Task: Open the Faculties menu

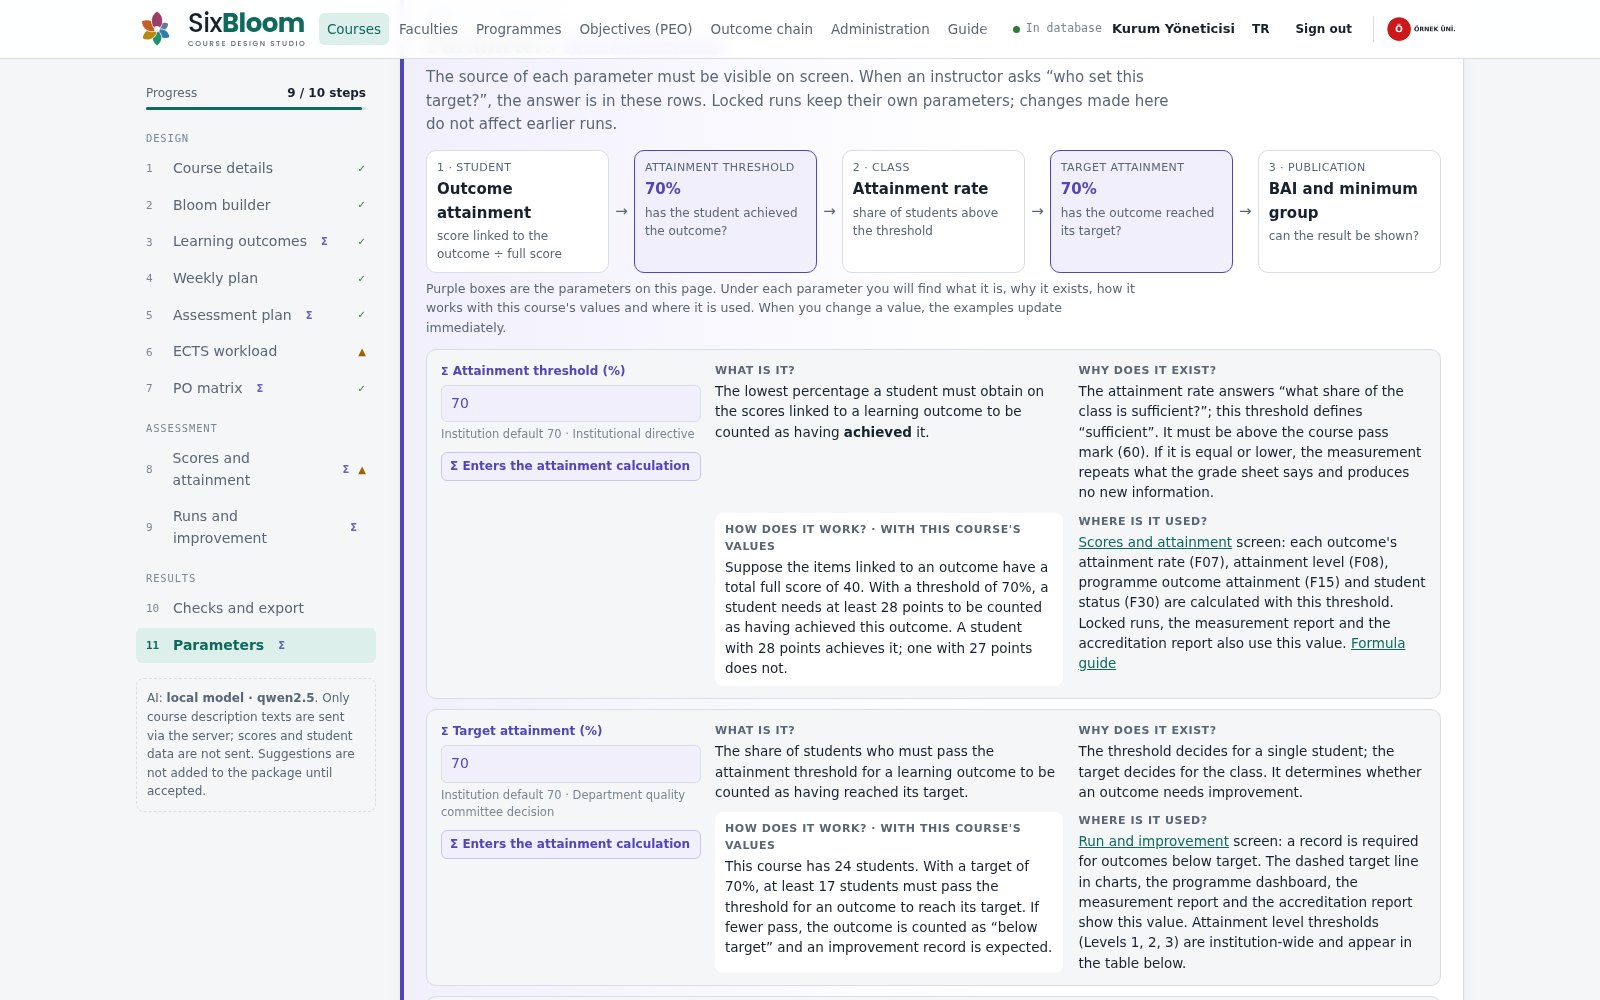Action: coord(428,29)
